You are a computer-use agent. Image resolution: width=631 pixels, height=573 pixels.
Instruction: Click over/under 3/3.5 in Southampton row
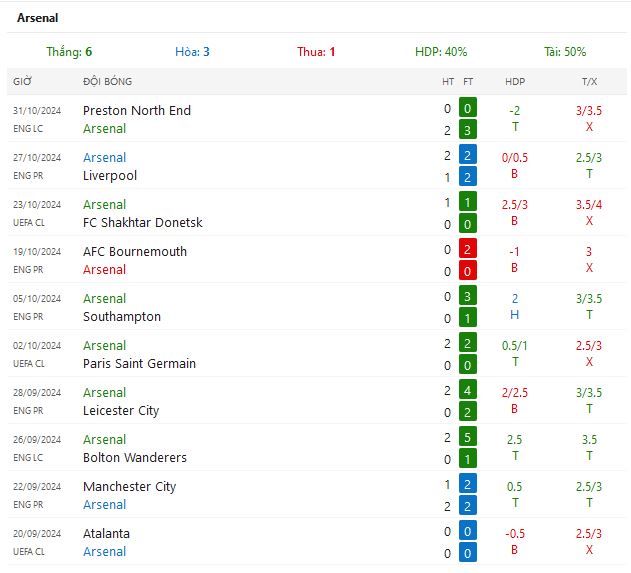(x=589, y=299)
